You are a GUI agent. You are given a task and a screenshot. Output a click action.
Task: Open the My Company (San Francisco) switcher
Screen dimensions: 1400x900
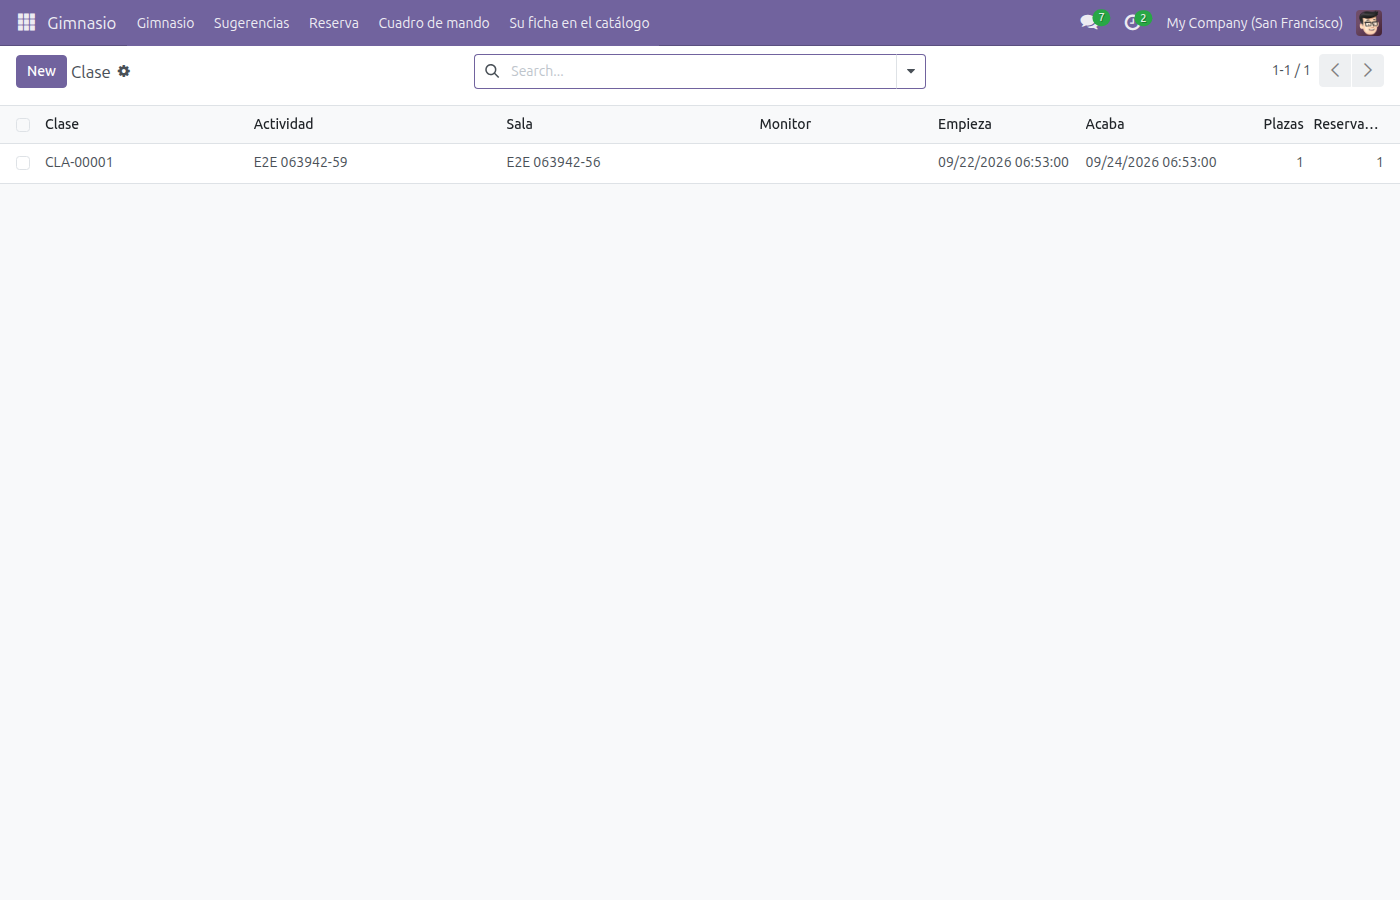tap(1254, 22)
